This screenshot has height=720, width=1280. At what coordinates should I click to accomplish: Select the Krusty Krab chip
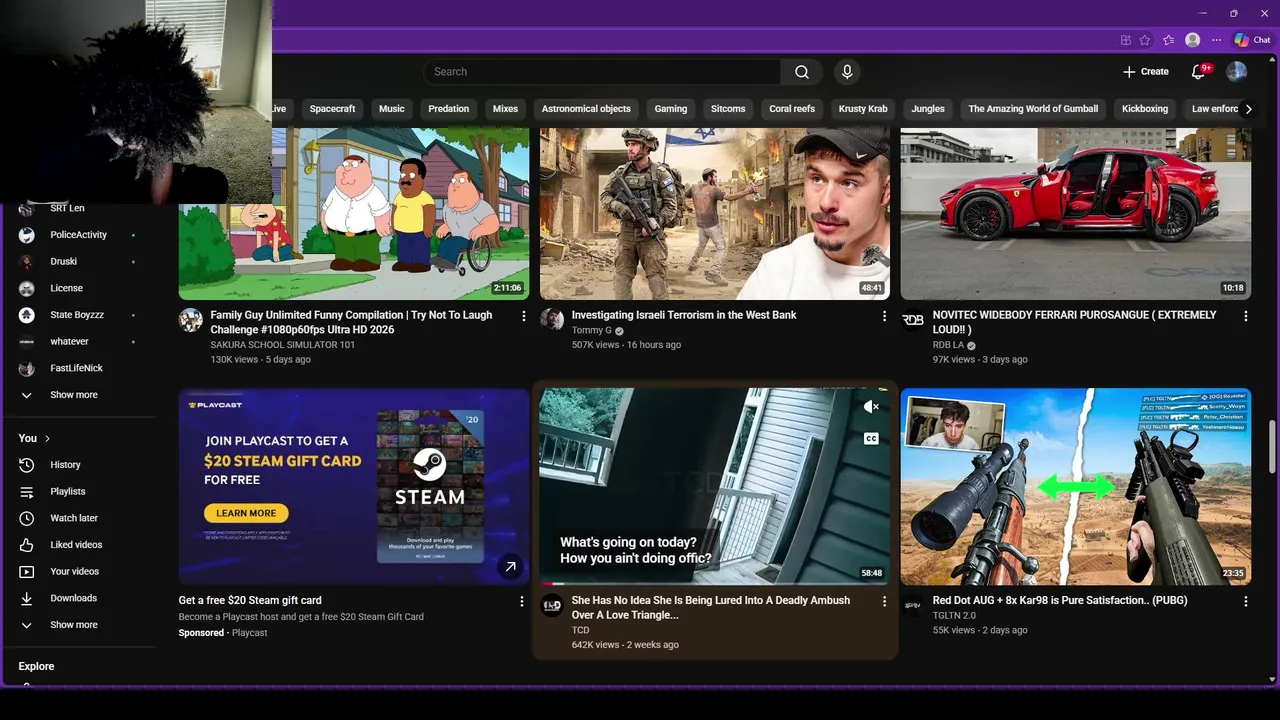862,109
